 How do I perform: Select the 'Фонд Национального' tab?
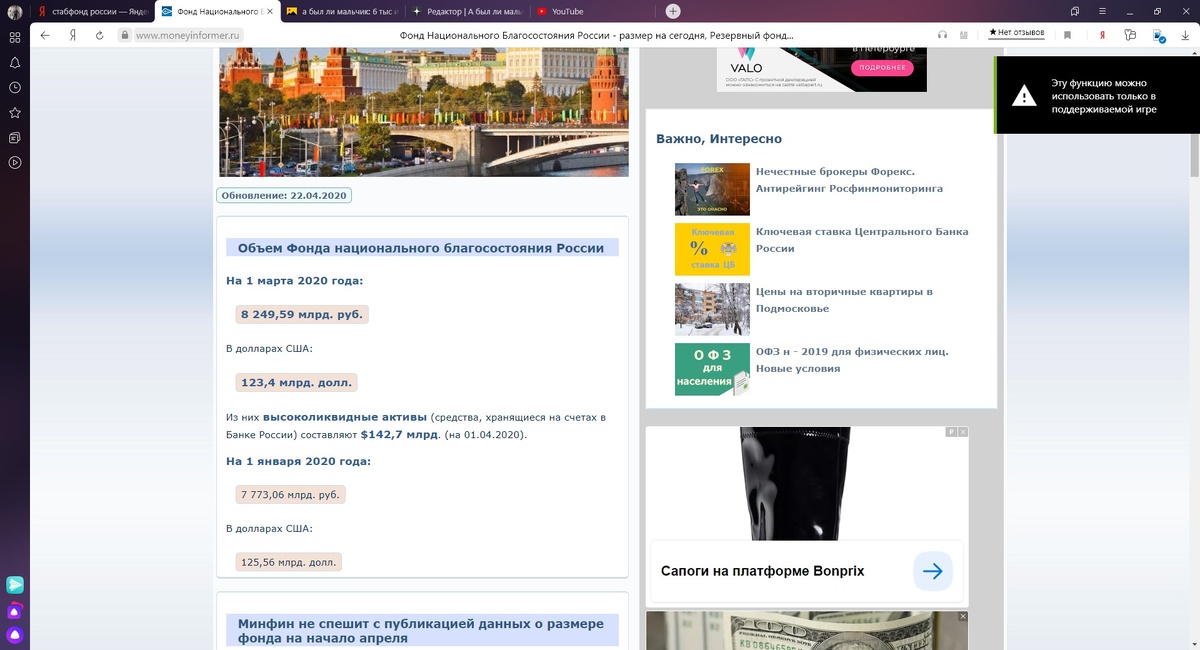(x=215, y=11)
